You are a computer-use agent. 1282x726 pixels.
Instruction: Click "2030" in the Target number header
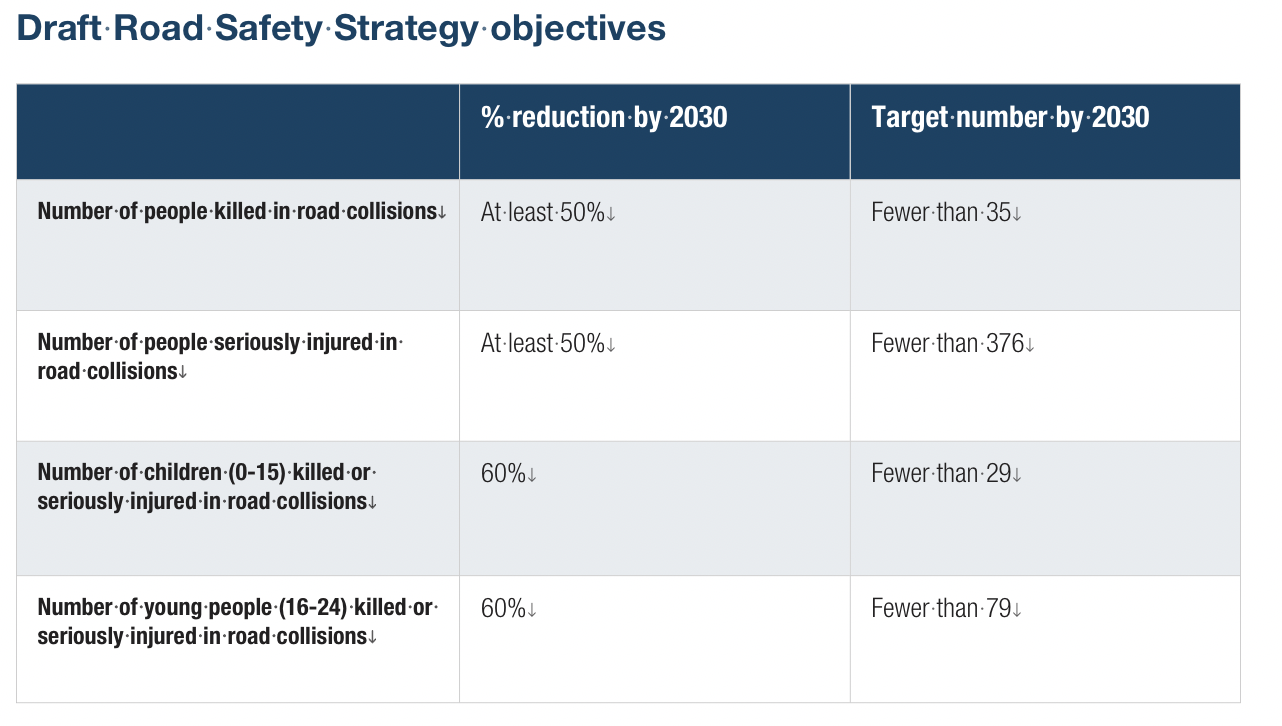pos(1120,118)
